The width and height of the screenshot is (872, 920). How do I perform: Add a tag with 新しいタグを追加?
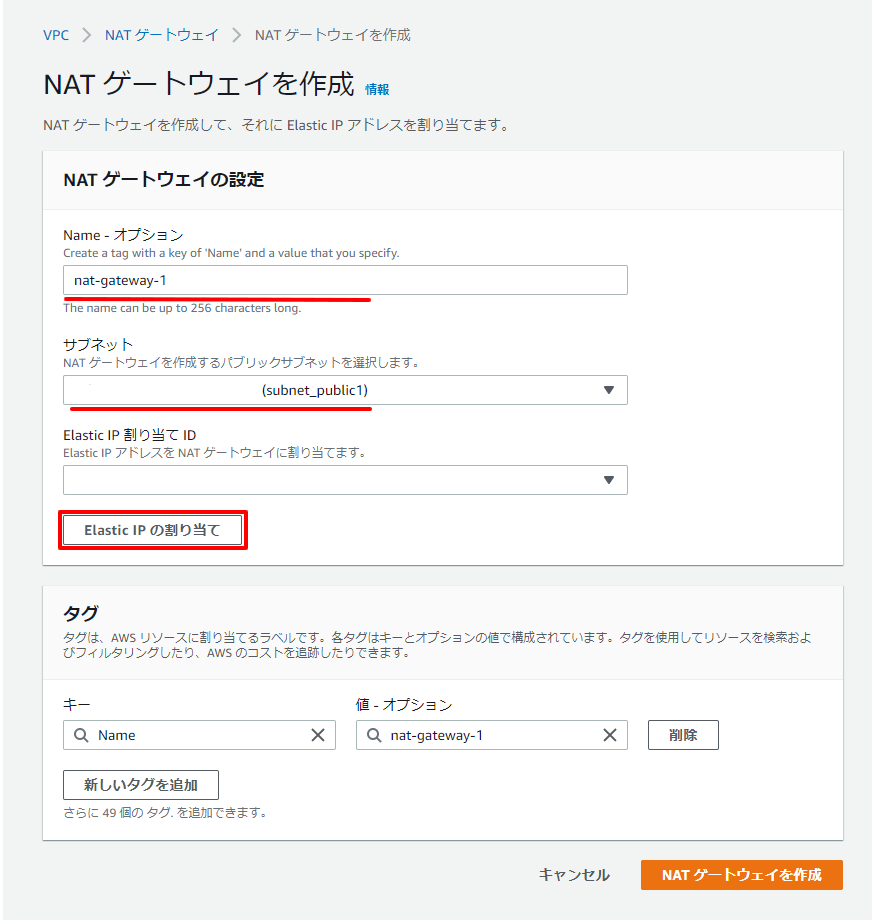[141, 785]
